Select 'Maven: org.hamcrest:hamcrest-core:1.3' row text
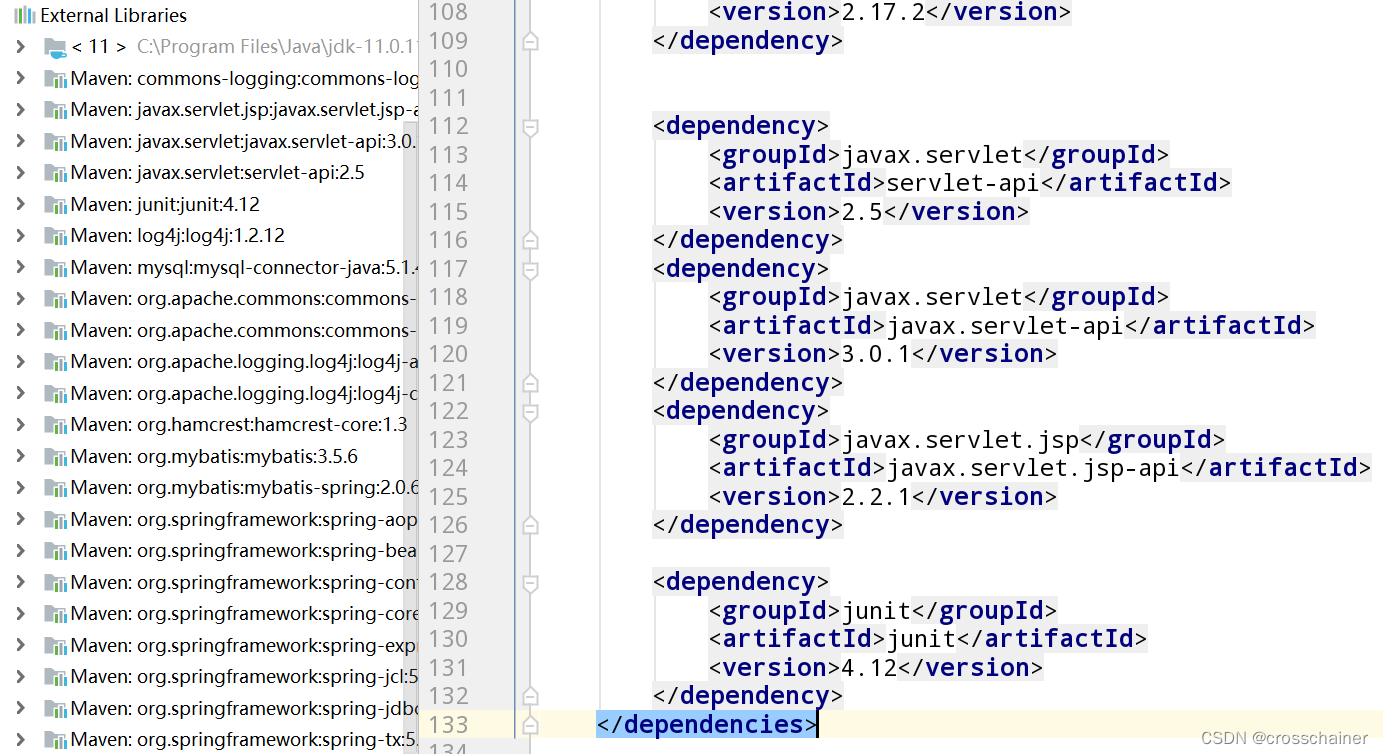This screenshot has width=1383, height=754. click(x=239, y=425)
